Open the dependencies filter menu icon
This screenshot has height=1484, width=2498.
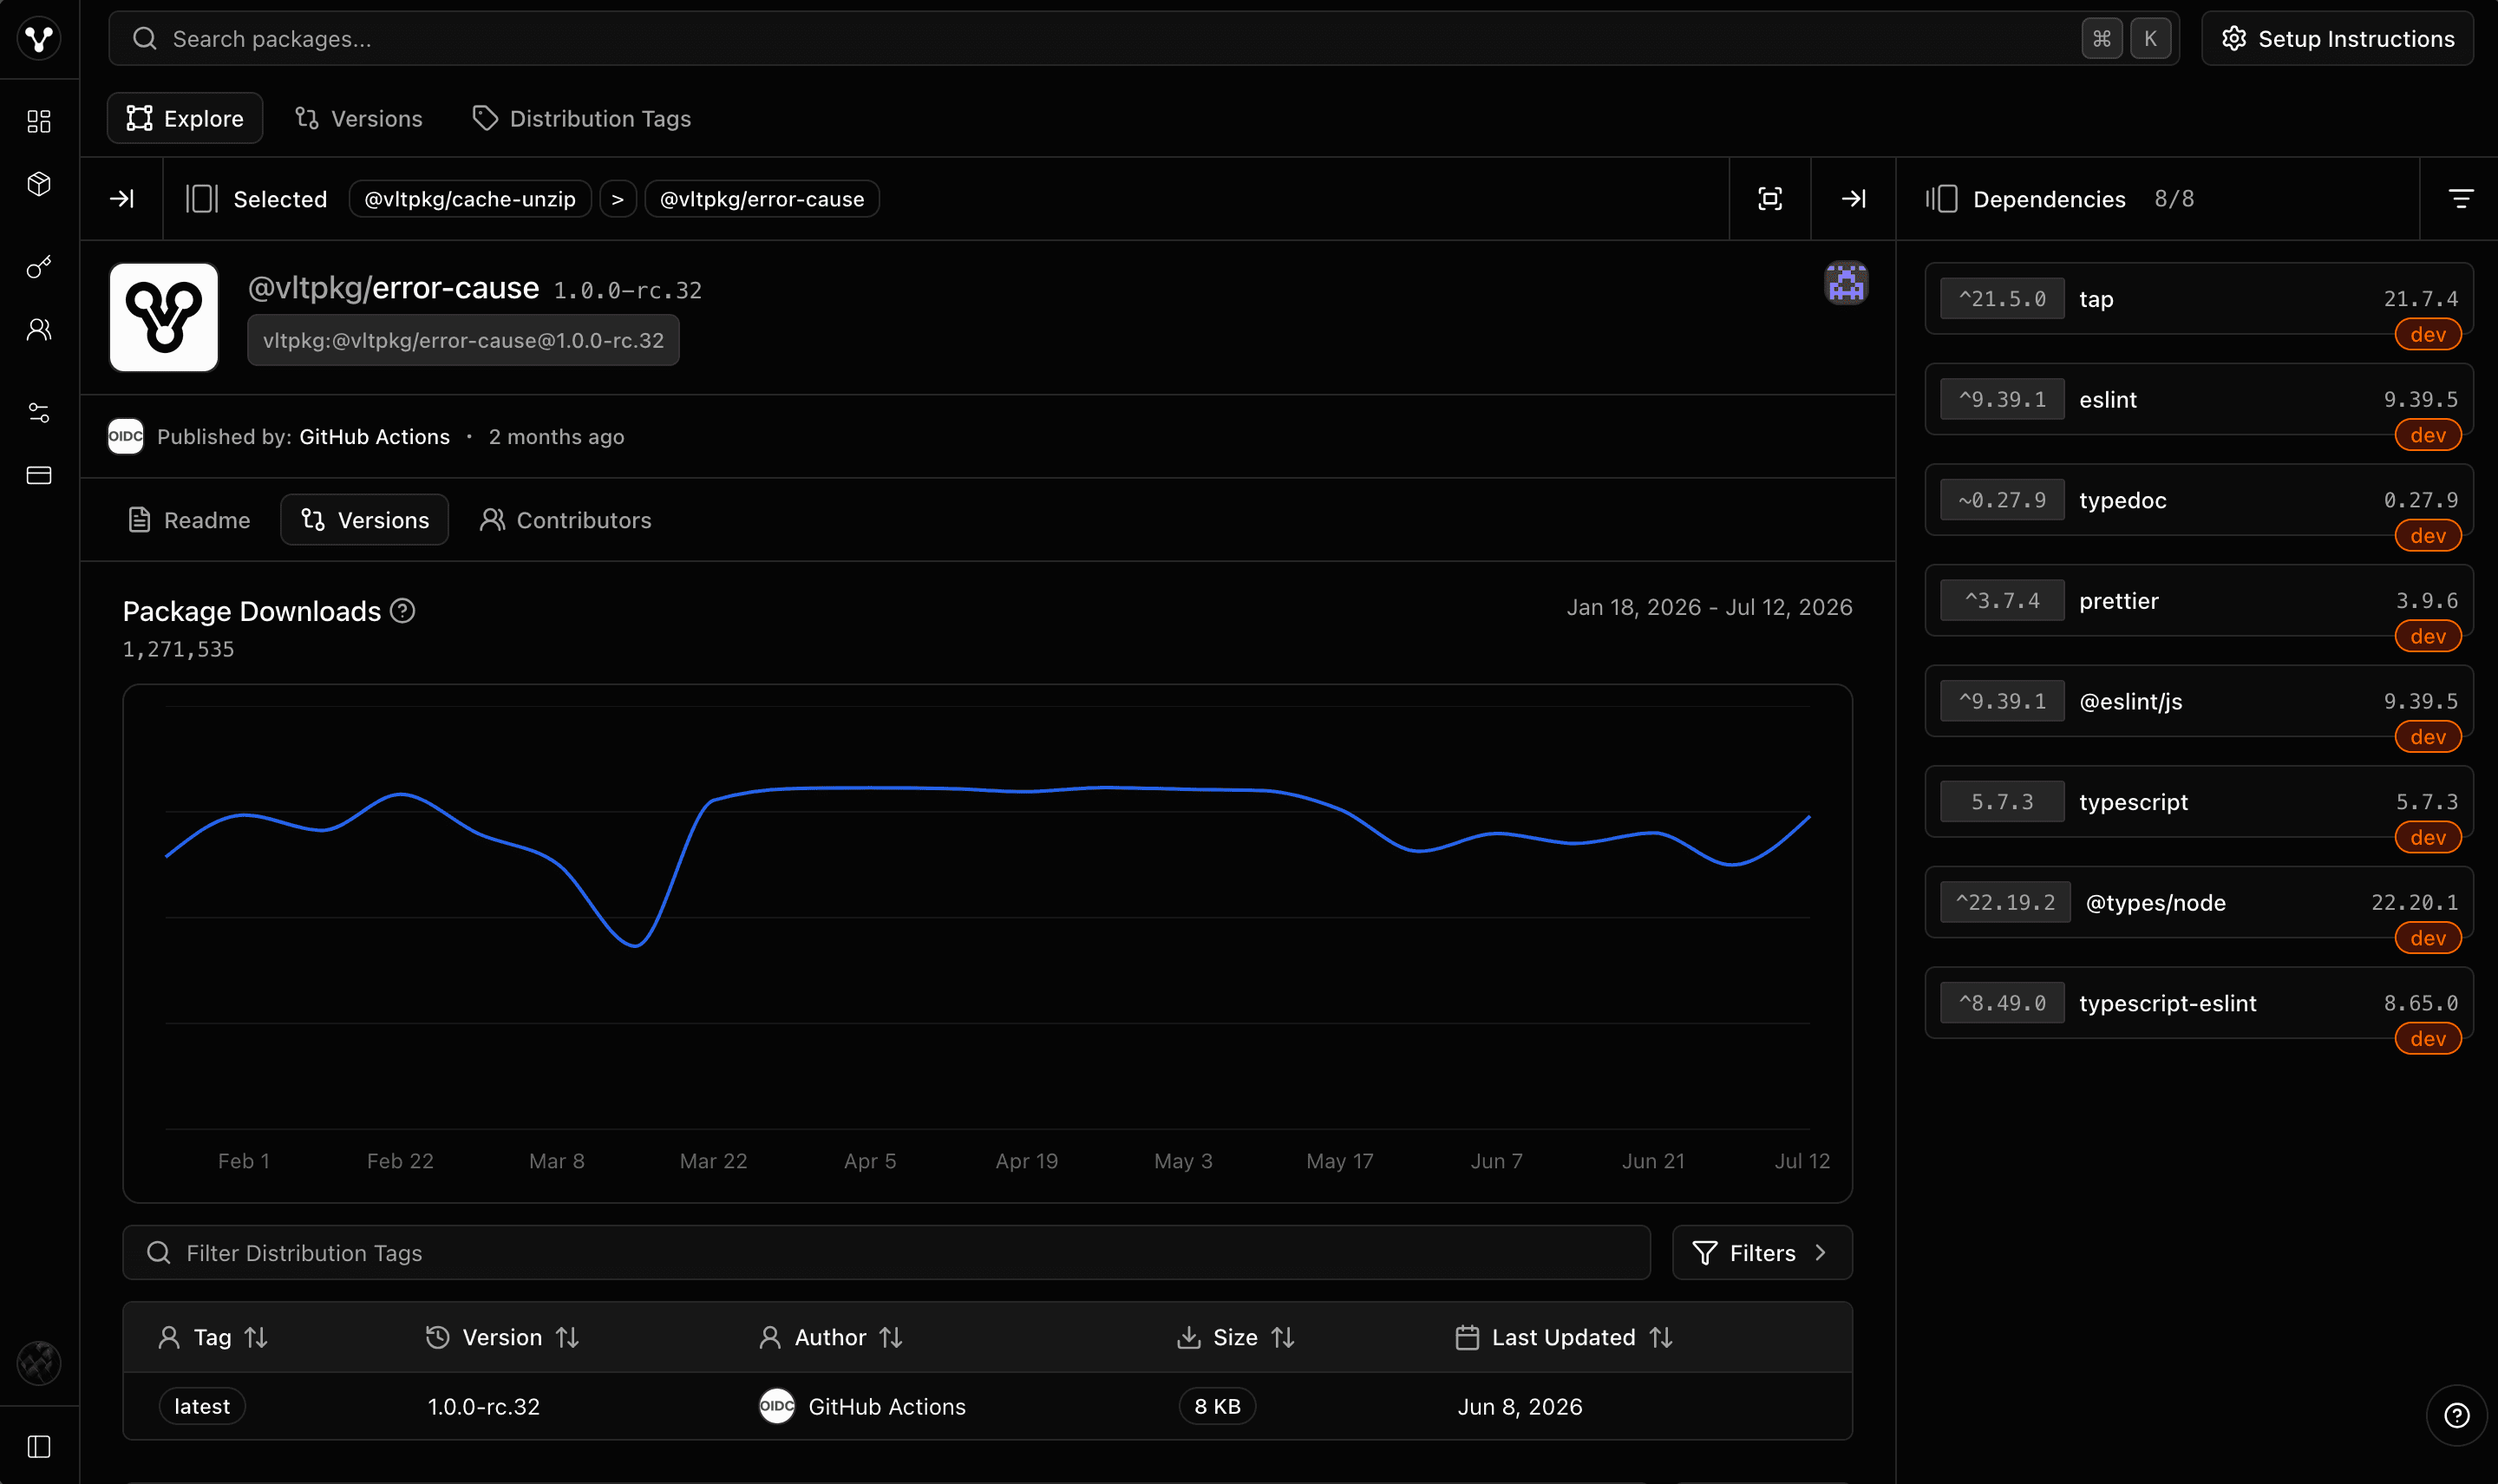[x=2461, y=199]
